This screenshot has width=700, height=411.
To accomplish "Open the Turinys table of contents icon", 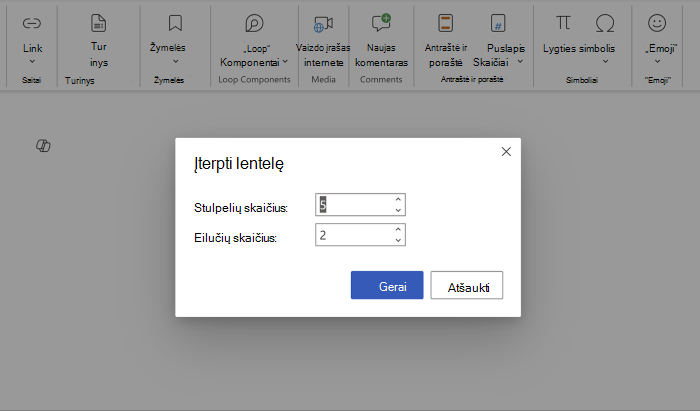I will point(98,23).
